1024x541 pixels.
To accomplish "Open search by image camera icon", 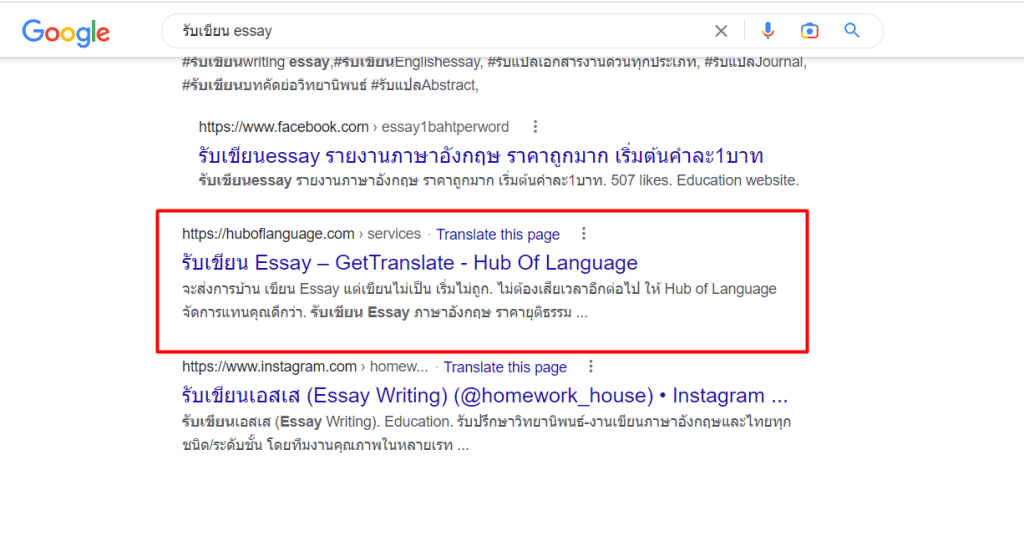I will (809, 31).
